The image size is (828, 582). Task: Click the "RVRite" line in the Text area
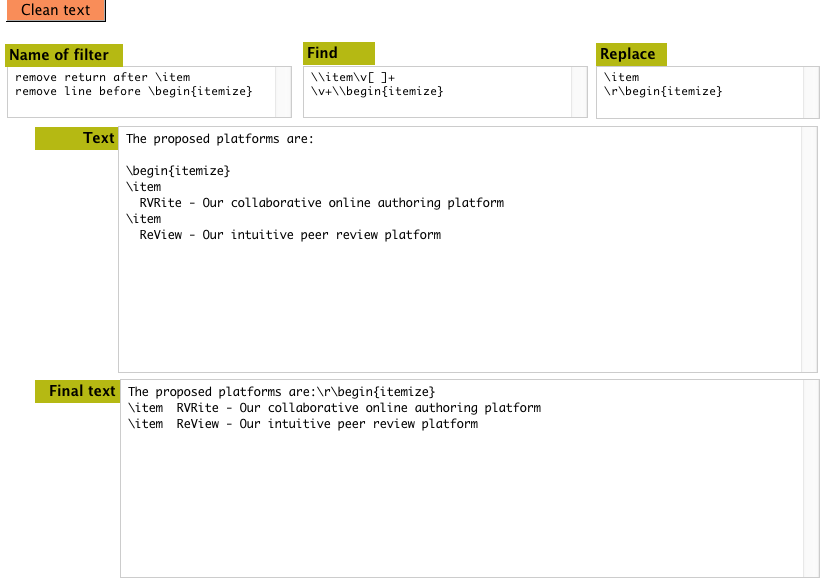[x=321, y=203]
